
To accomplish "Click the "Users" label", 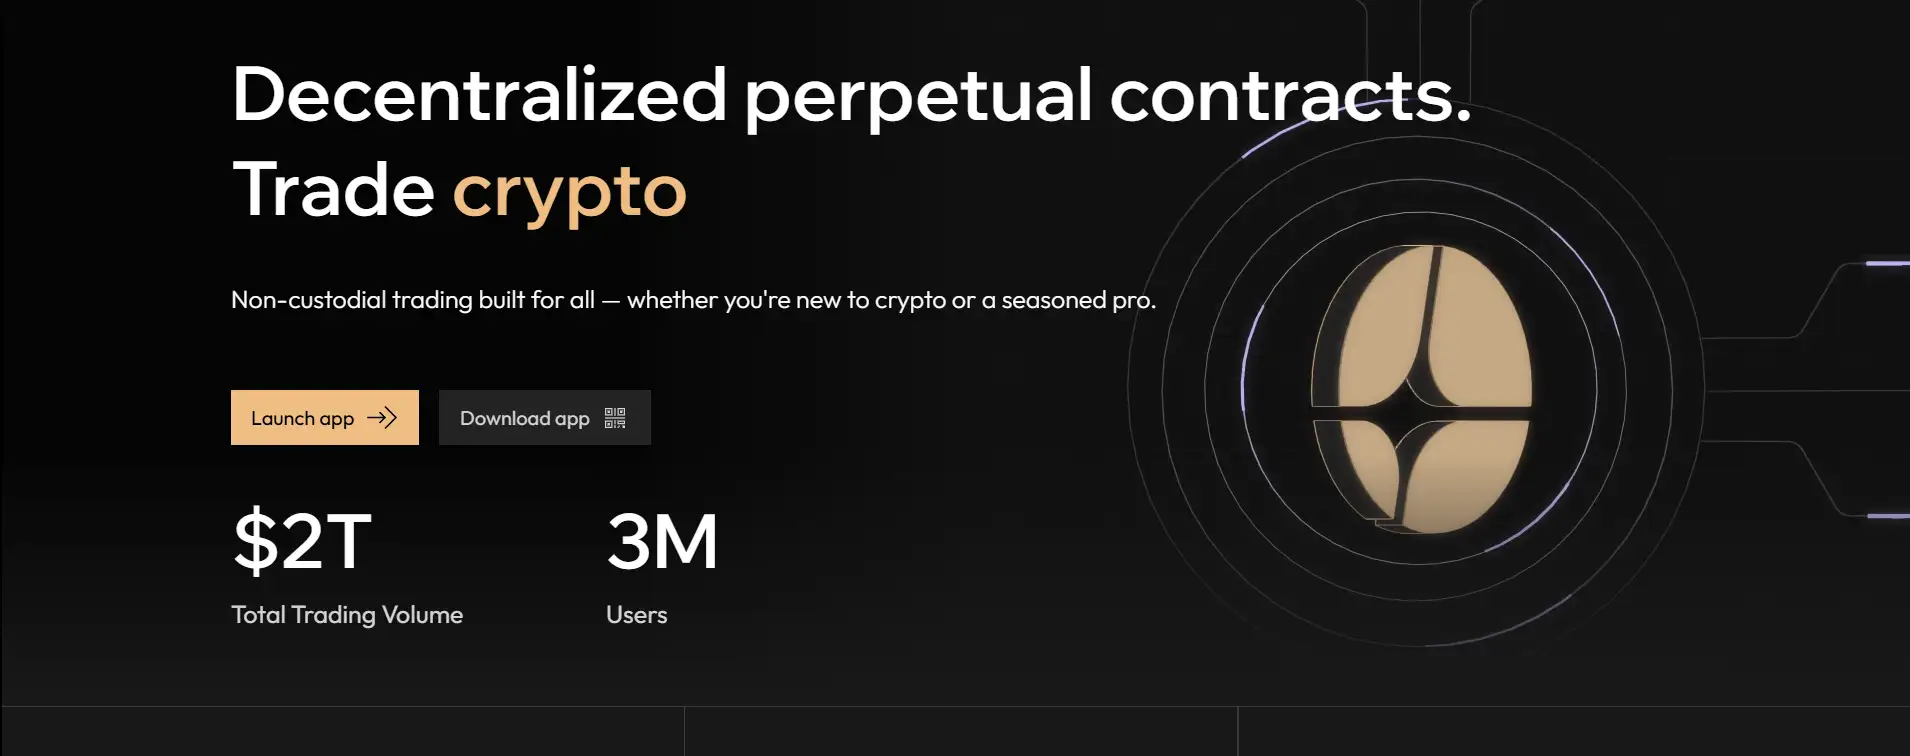I will pos(636,615).
